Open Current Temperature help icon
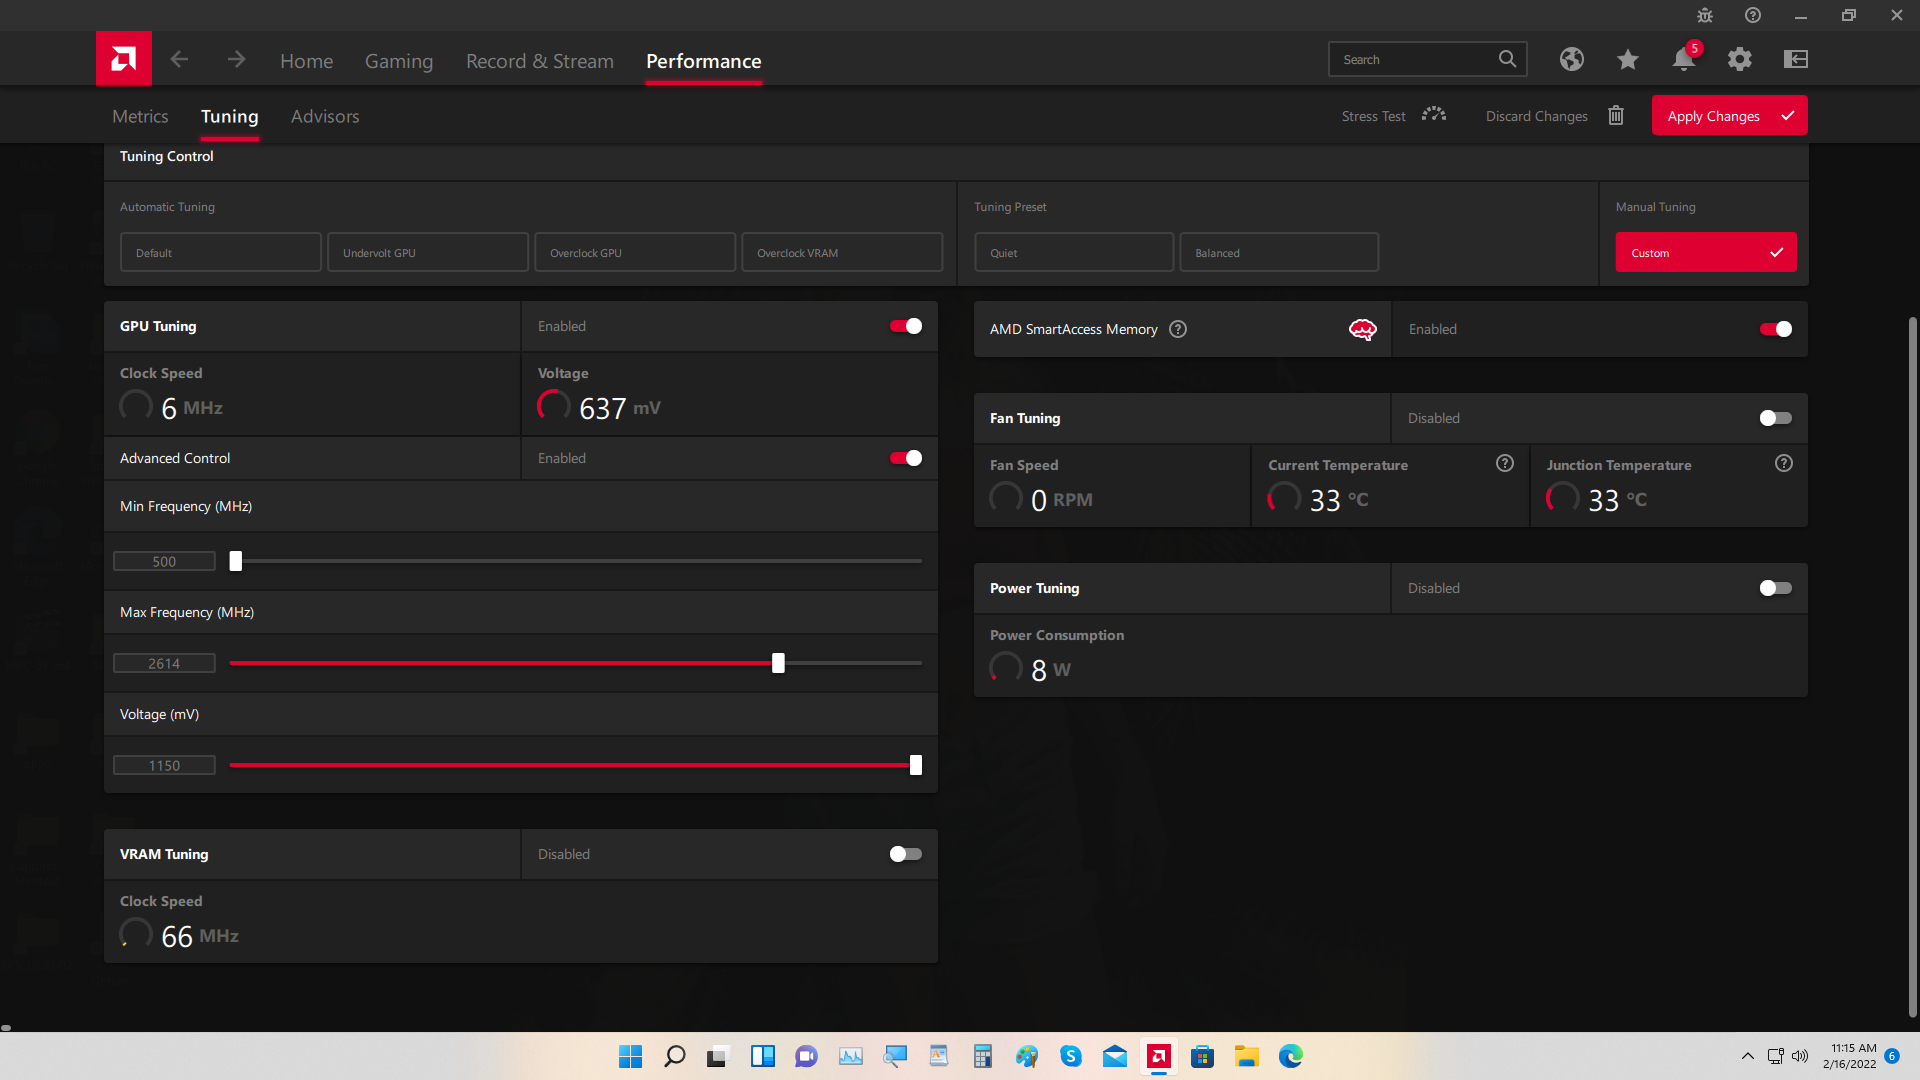Viewport: 1920px width, 1080px height. tap(1505, 463)
